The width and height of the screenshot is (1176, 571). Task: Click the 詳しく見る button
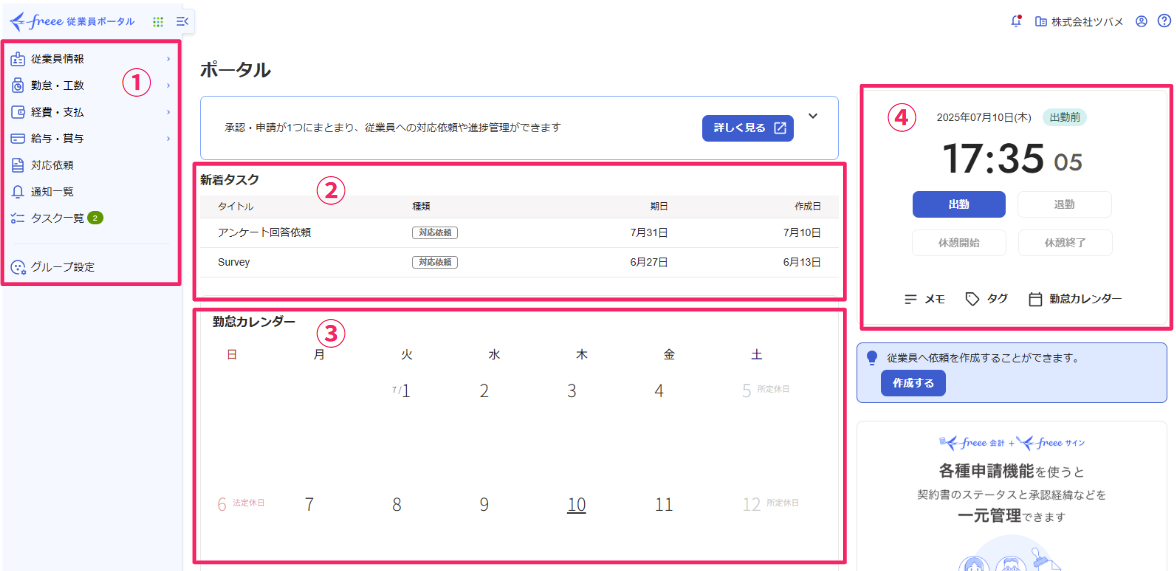click(x=747, y=128)
